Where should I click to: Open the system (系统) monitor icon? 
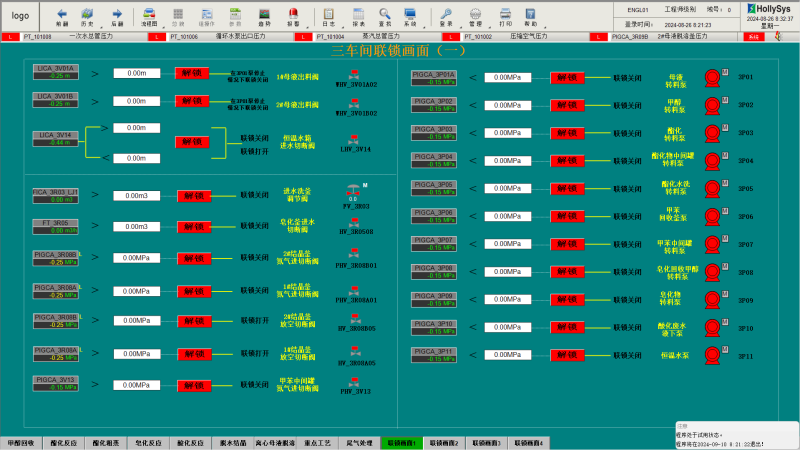click(410, 14)
